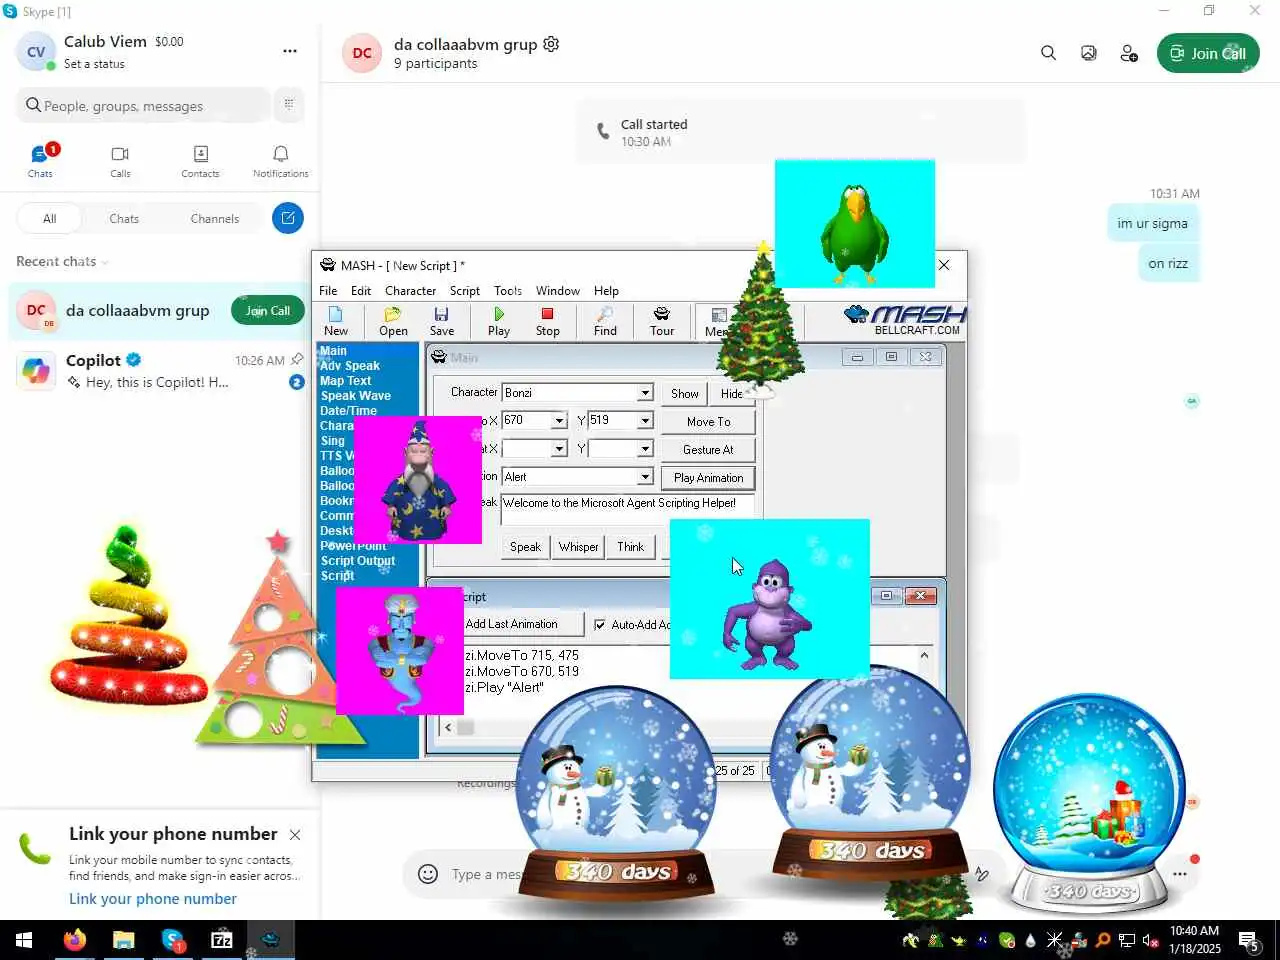Open the Copilot chat in Recent chats
Screen dimensions: 1280x960
point(160,370)
